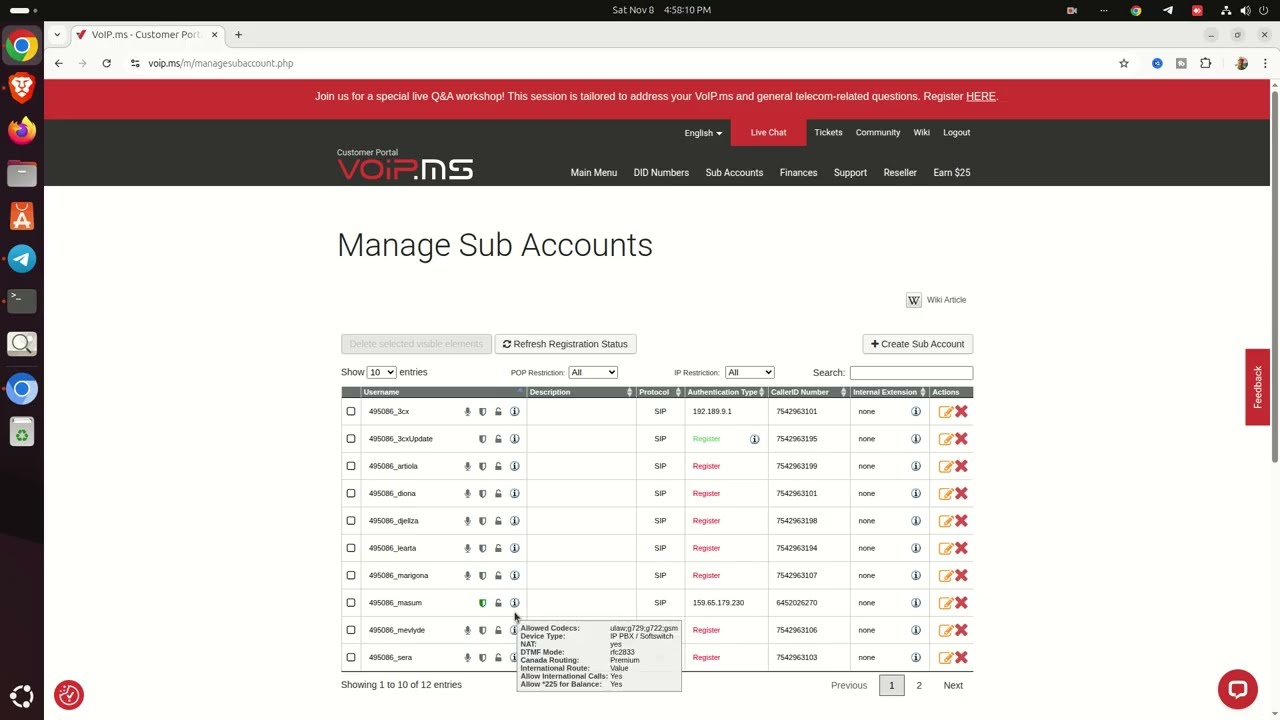Click Refresh Registration Status button
Image resolution: width=1280 pixels, height=720 pixels.
(x=565, y=344)
